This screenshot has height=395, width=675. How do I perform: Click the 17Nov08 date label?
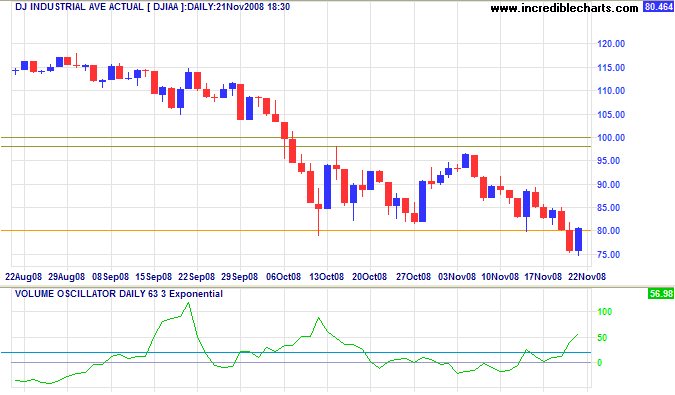(543, 277)
